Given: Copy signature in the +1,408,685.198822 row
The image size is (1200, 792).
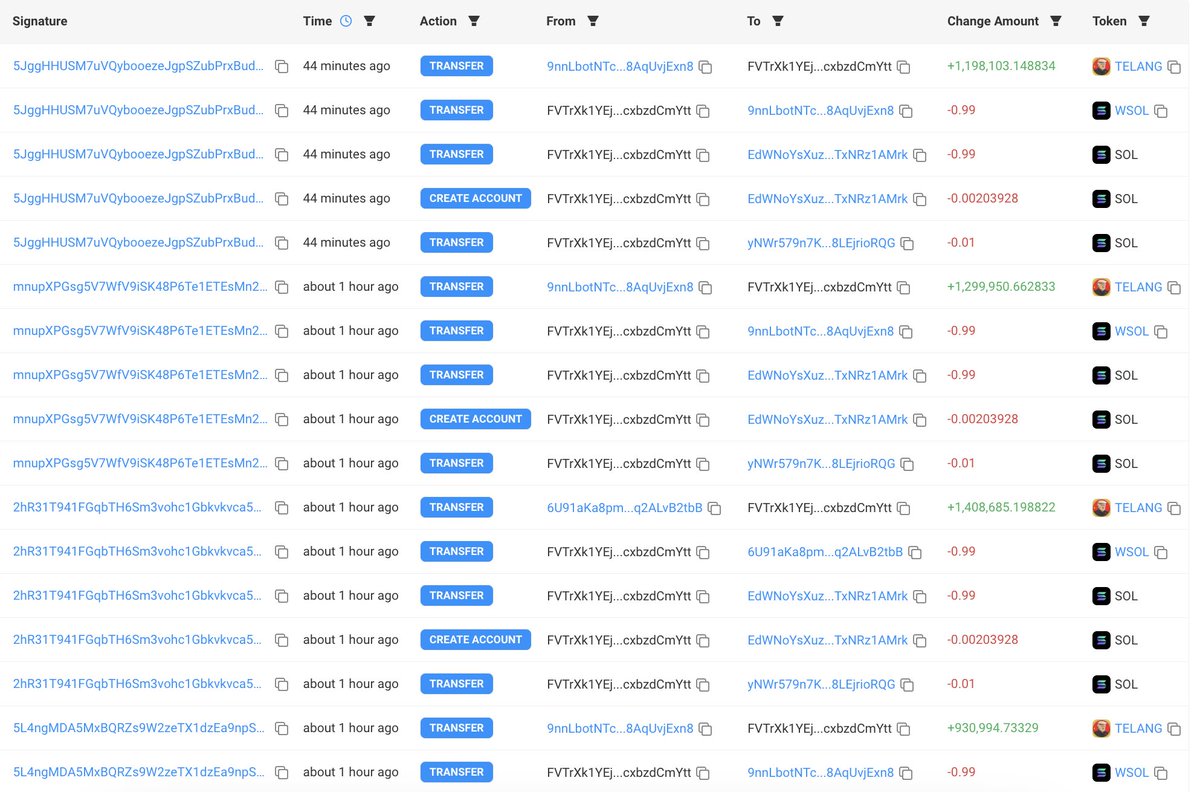Looking at the screenshot, I should [282, 508].
